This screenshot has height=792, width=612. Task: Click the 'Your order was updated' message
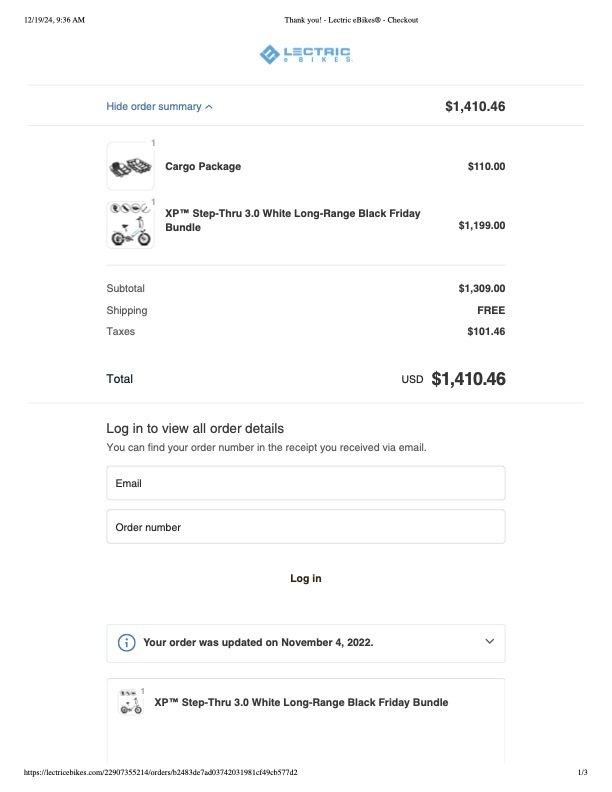point(258,643)
